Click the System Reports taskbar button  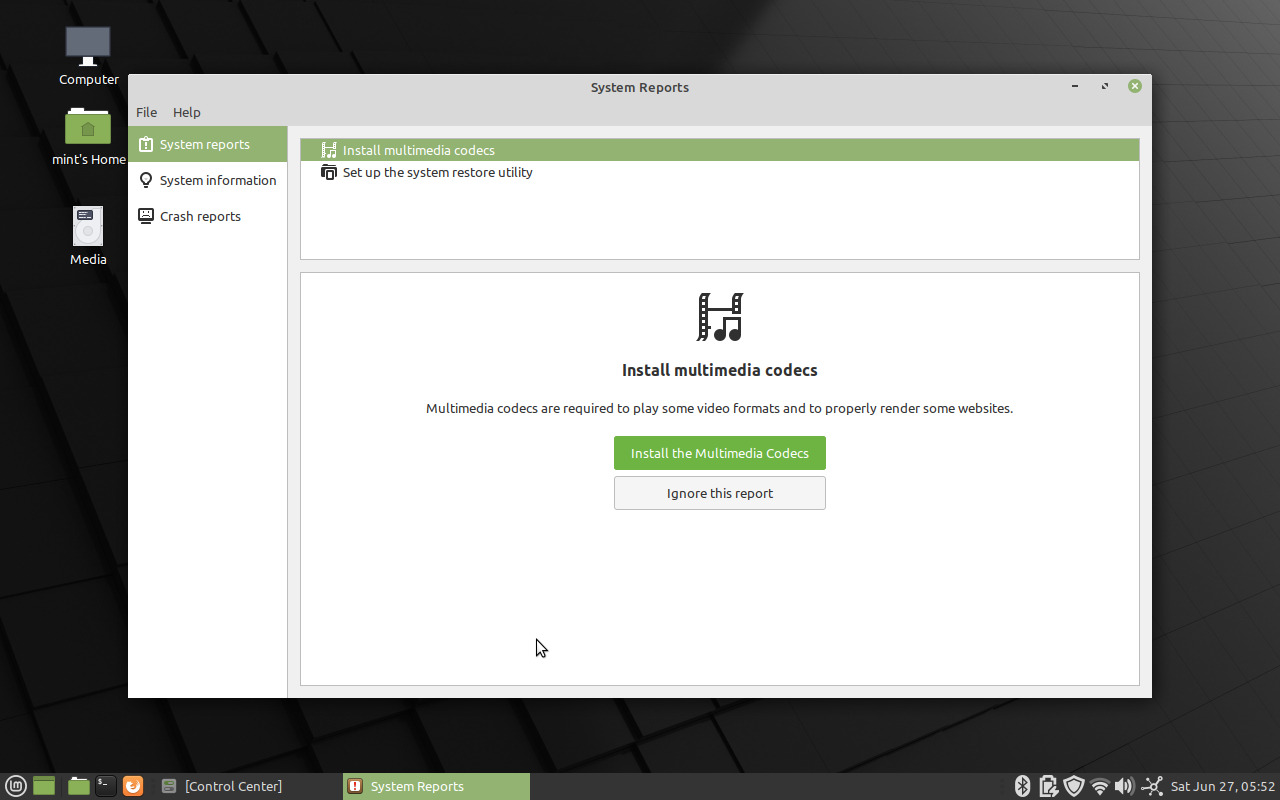436,786
